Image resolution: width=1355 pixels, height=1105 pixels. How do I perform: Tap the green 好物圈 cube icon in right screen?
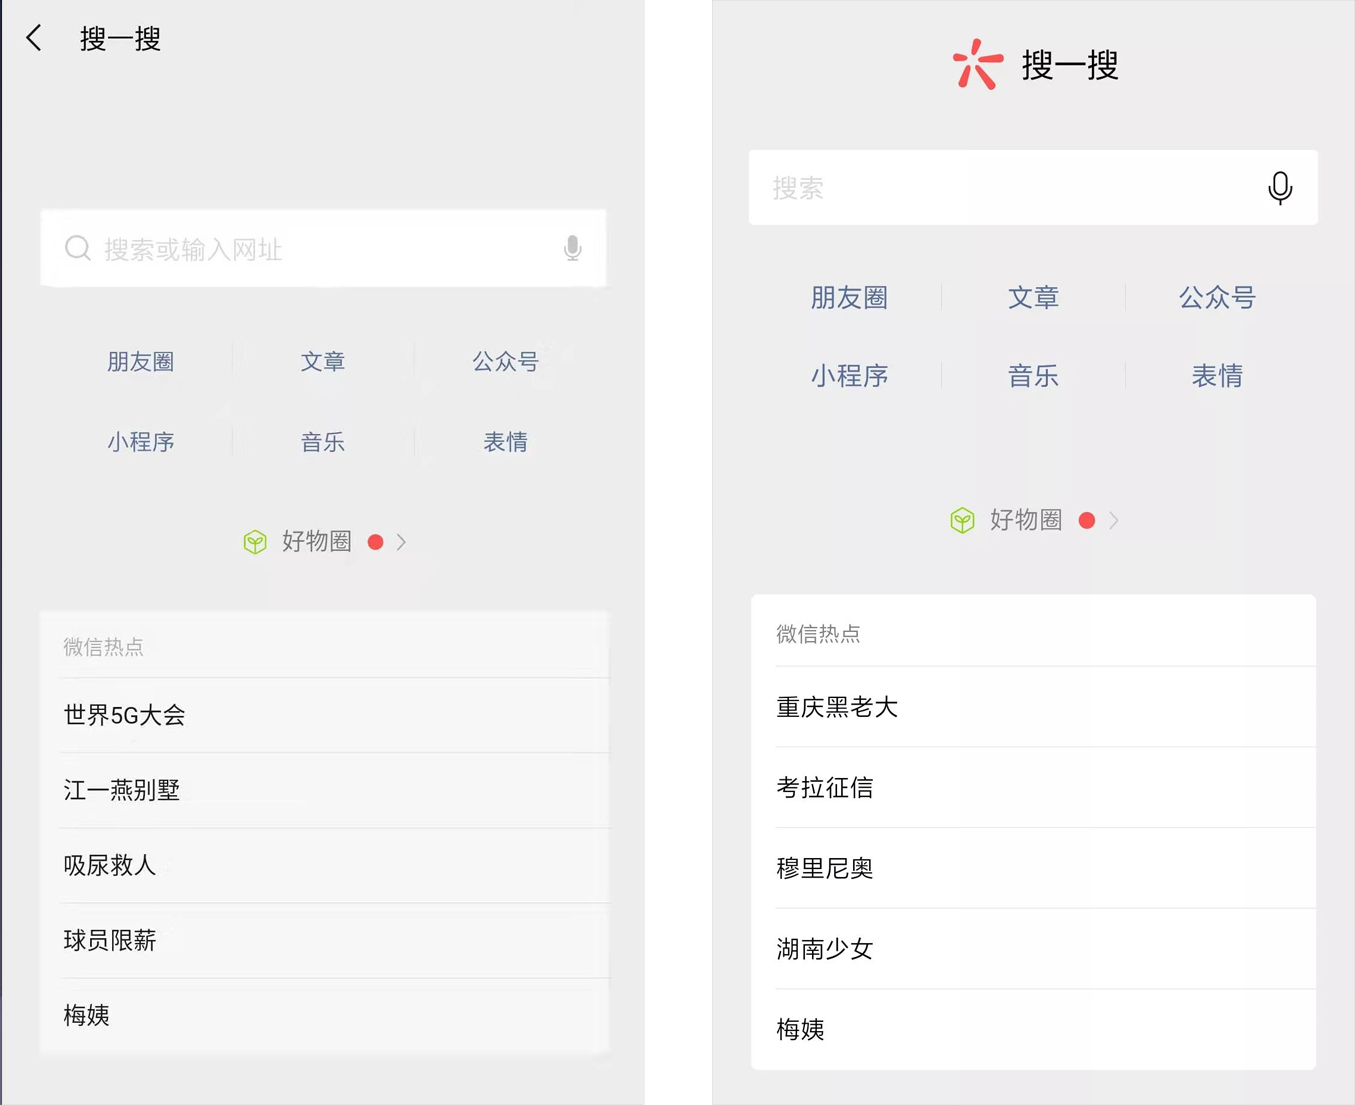962,520
